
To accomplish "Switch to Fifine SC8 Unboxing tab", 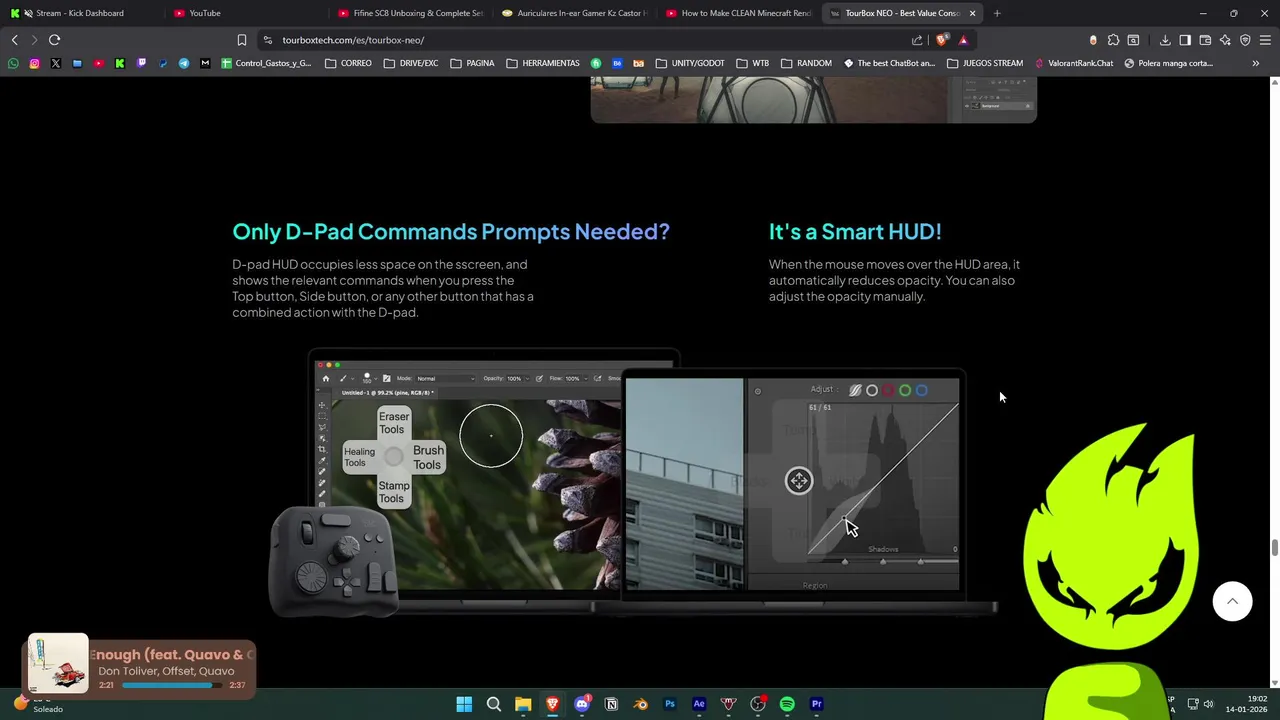I will coord(411,13).
